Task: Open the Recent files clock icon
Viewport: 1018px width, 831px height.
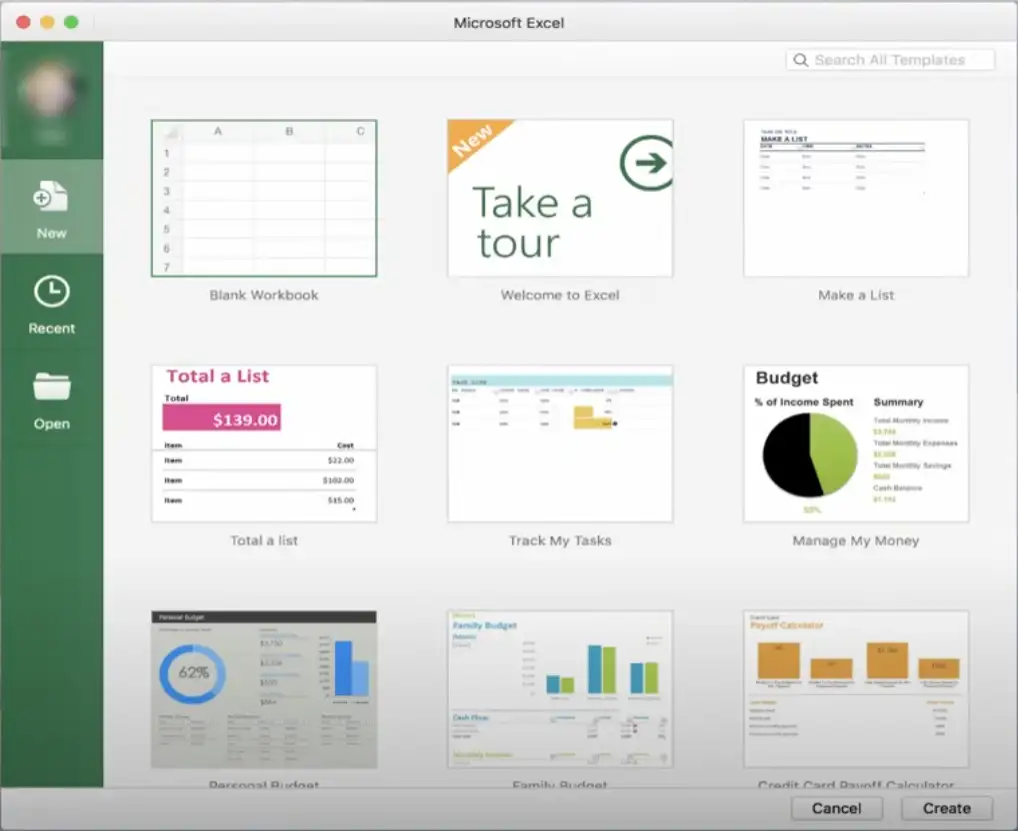Action: [51, 291]
